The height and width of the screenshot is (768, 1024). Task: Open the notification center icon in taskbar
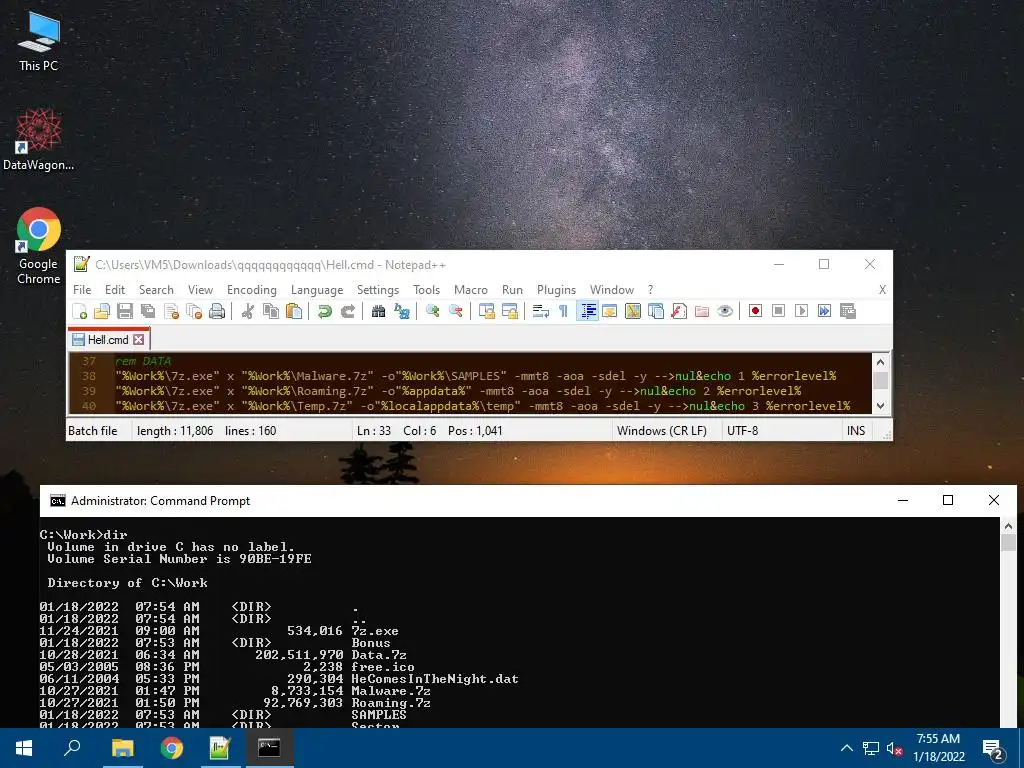(x=993, y=750)
